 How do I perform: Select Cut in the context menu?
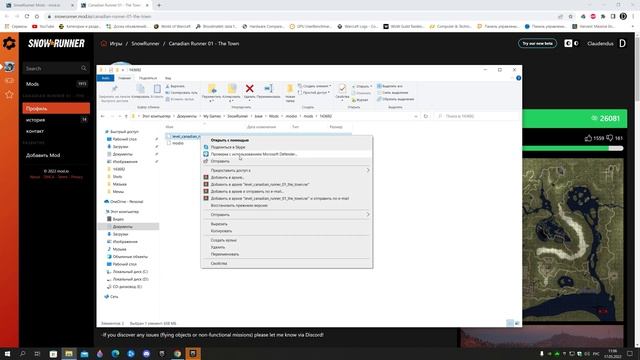pyautogui.click(x=287, y=224)
